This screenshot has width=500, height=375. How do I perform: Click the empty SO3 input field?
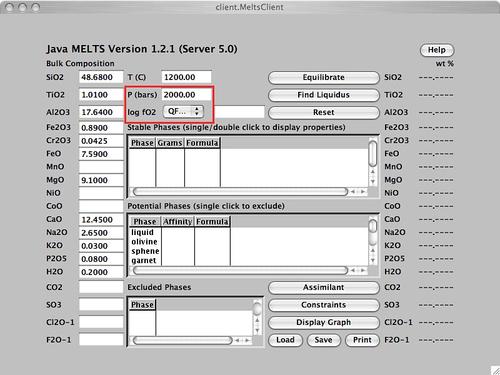101,305
